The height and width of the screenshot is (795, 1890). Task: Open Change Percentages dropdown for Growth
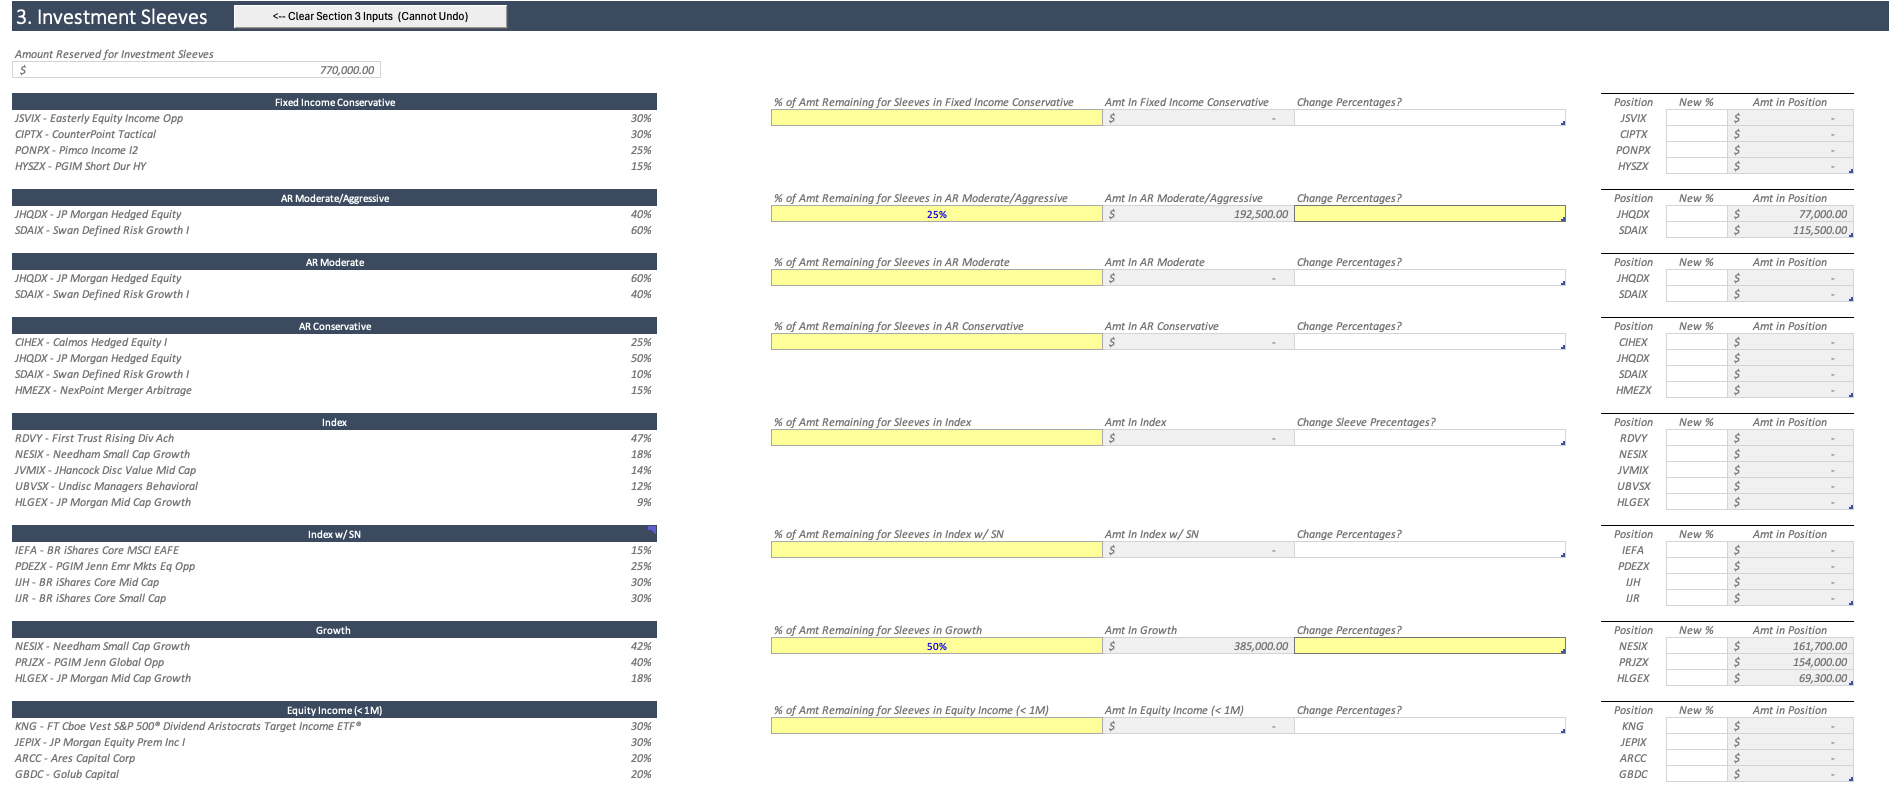pyautogui.click(x=1430, y=646)
